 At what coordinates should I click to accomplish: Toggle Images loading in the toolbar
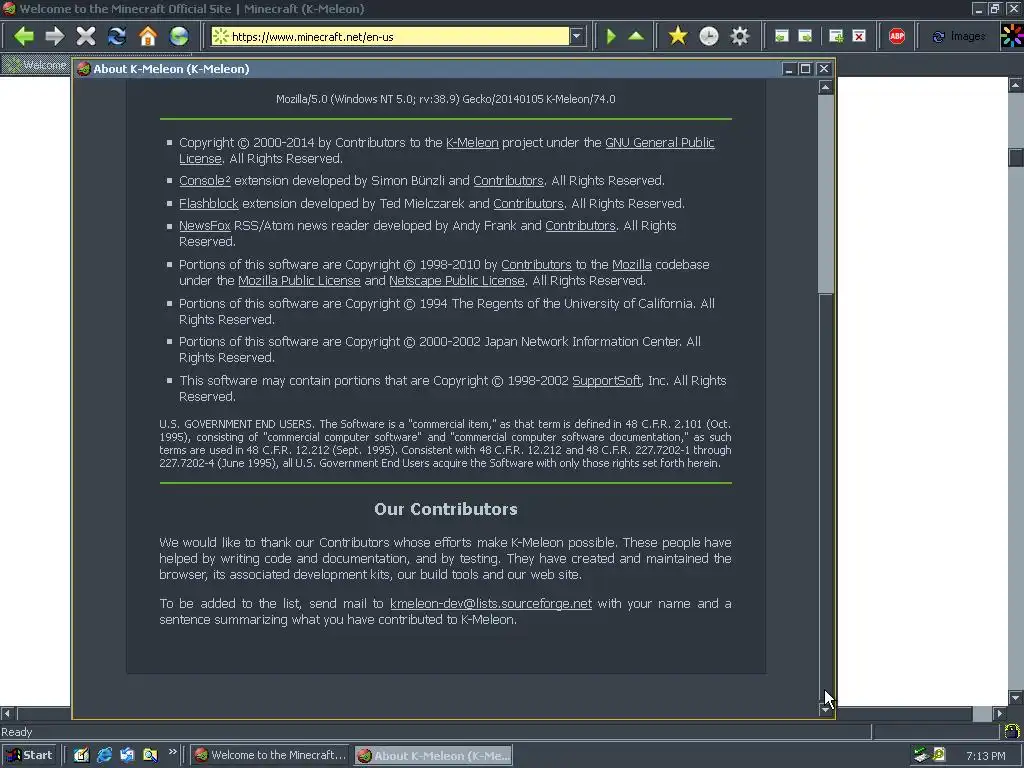click(x=959, y=37)
